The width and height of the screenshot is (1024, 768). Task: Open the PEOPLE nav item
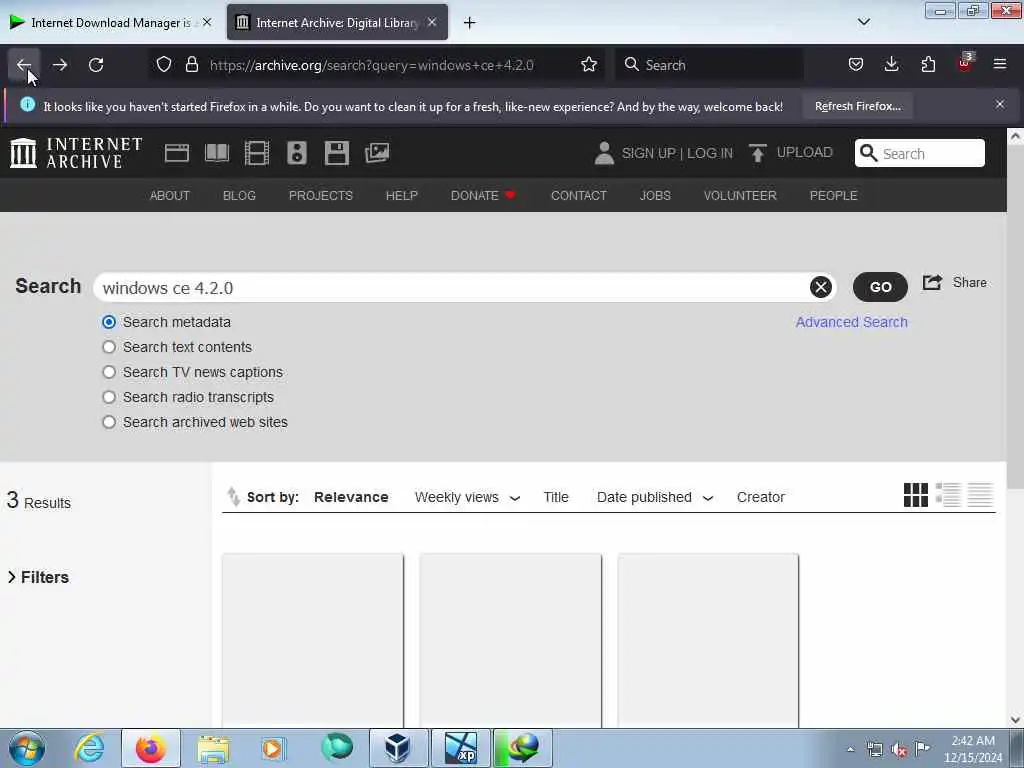(833, 196)
